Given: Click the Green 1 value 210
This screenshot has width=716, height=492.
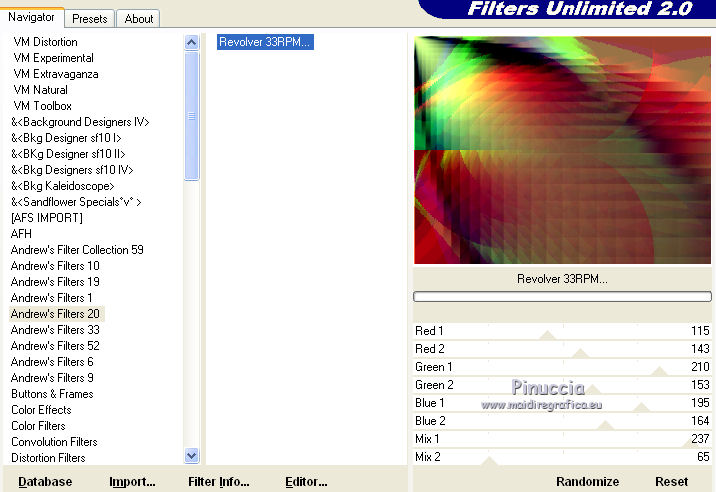Looking at the screenshot, I should [700, 367].
